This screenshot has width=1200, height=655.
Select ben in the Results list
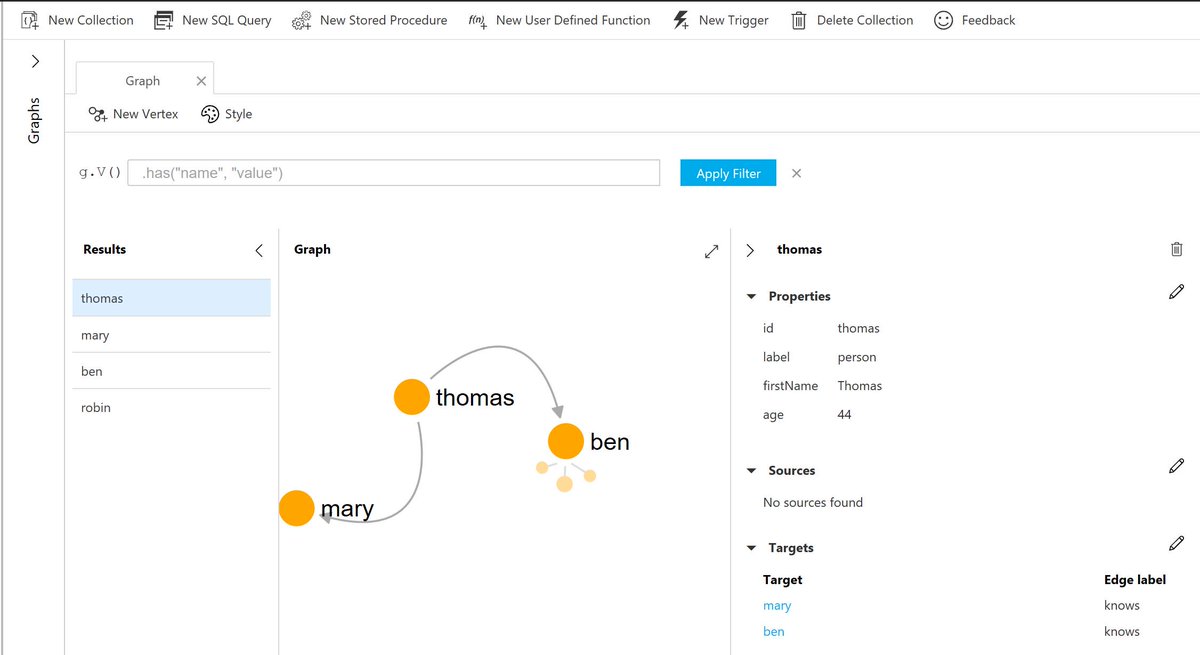pos(172,371)
